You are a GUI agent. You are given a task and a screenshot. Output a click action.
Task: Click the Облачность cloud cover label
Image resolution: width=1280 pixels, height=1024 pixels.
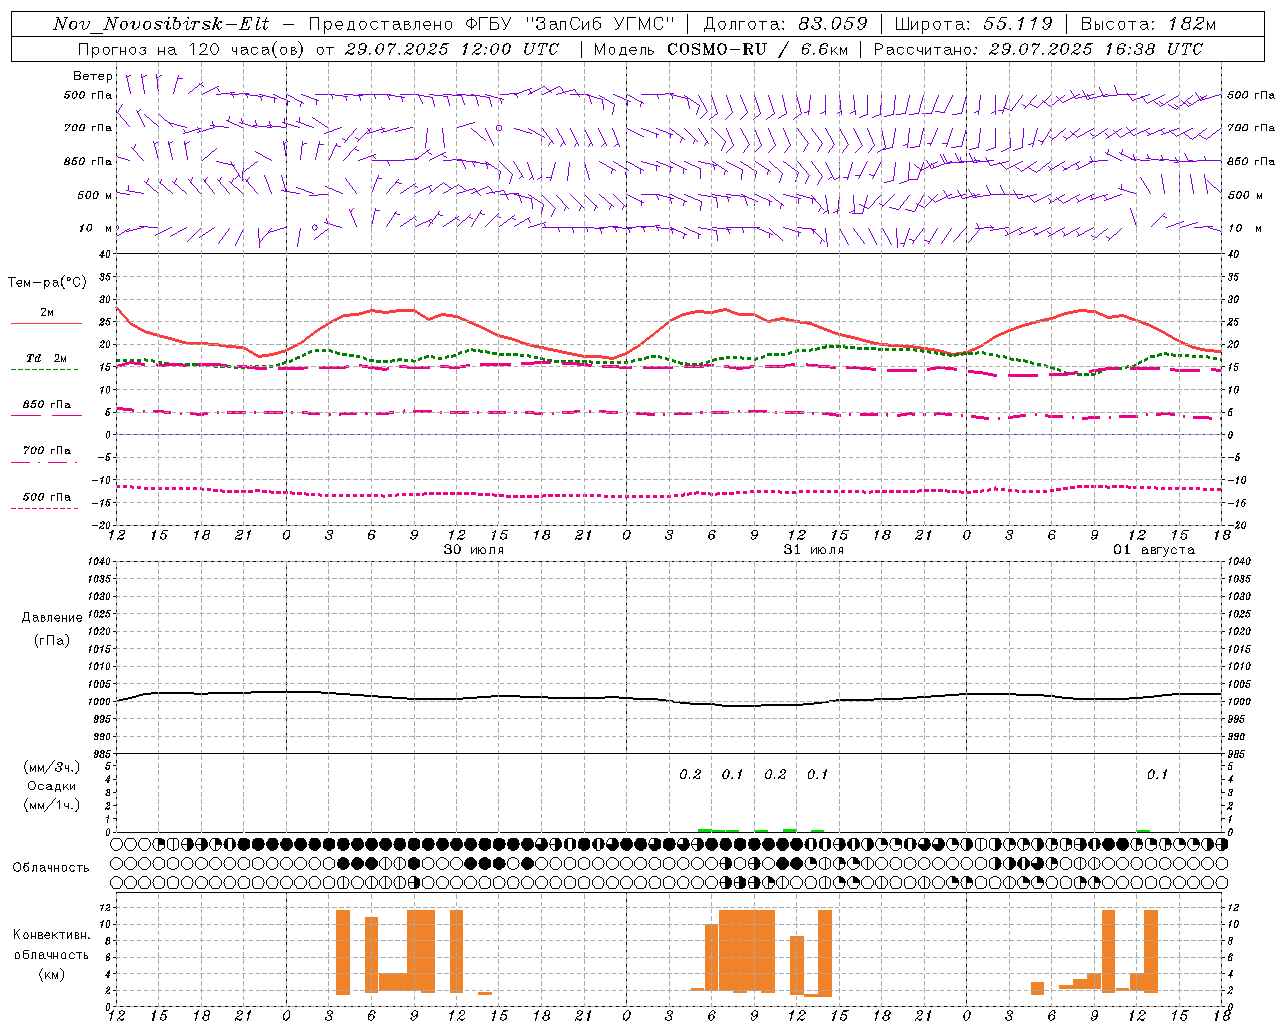click(51, 868)
